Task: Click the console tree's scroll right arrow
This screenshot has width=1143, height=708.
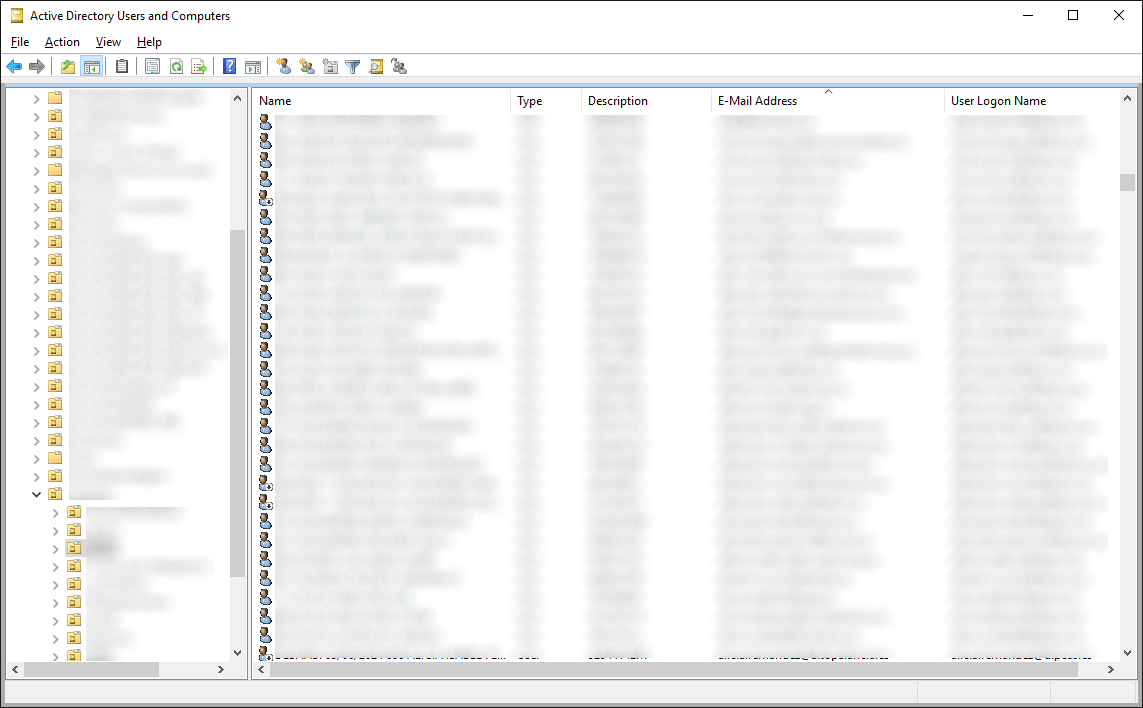Action: tap(221, 669)
